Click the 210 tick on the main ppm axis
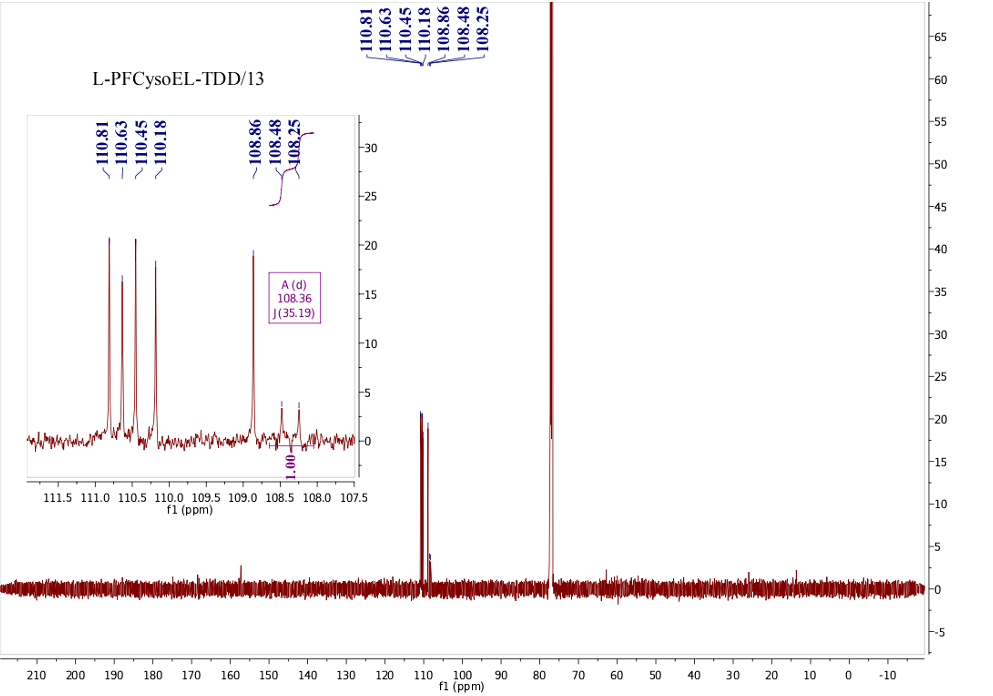Screen dimensions: 993x696 click(x=38, y=674)
